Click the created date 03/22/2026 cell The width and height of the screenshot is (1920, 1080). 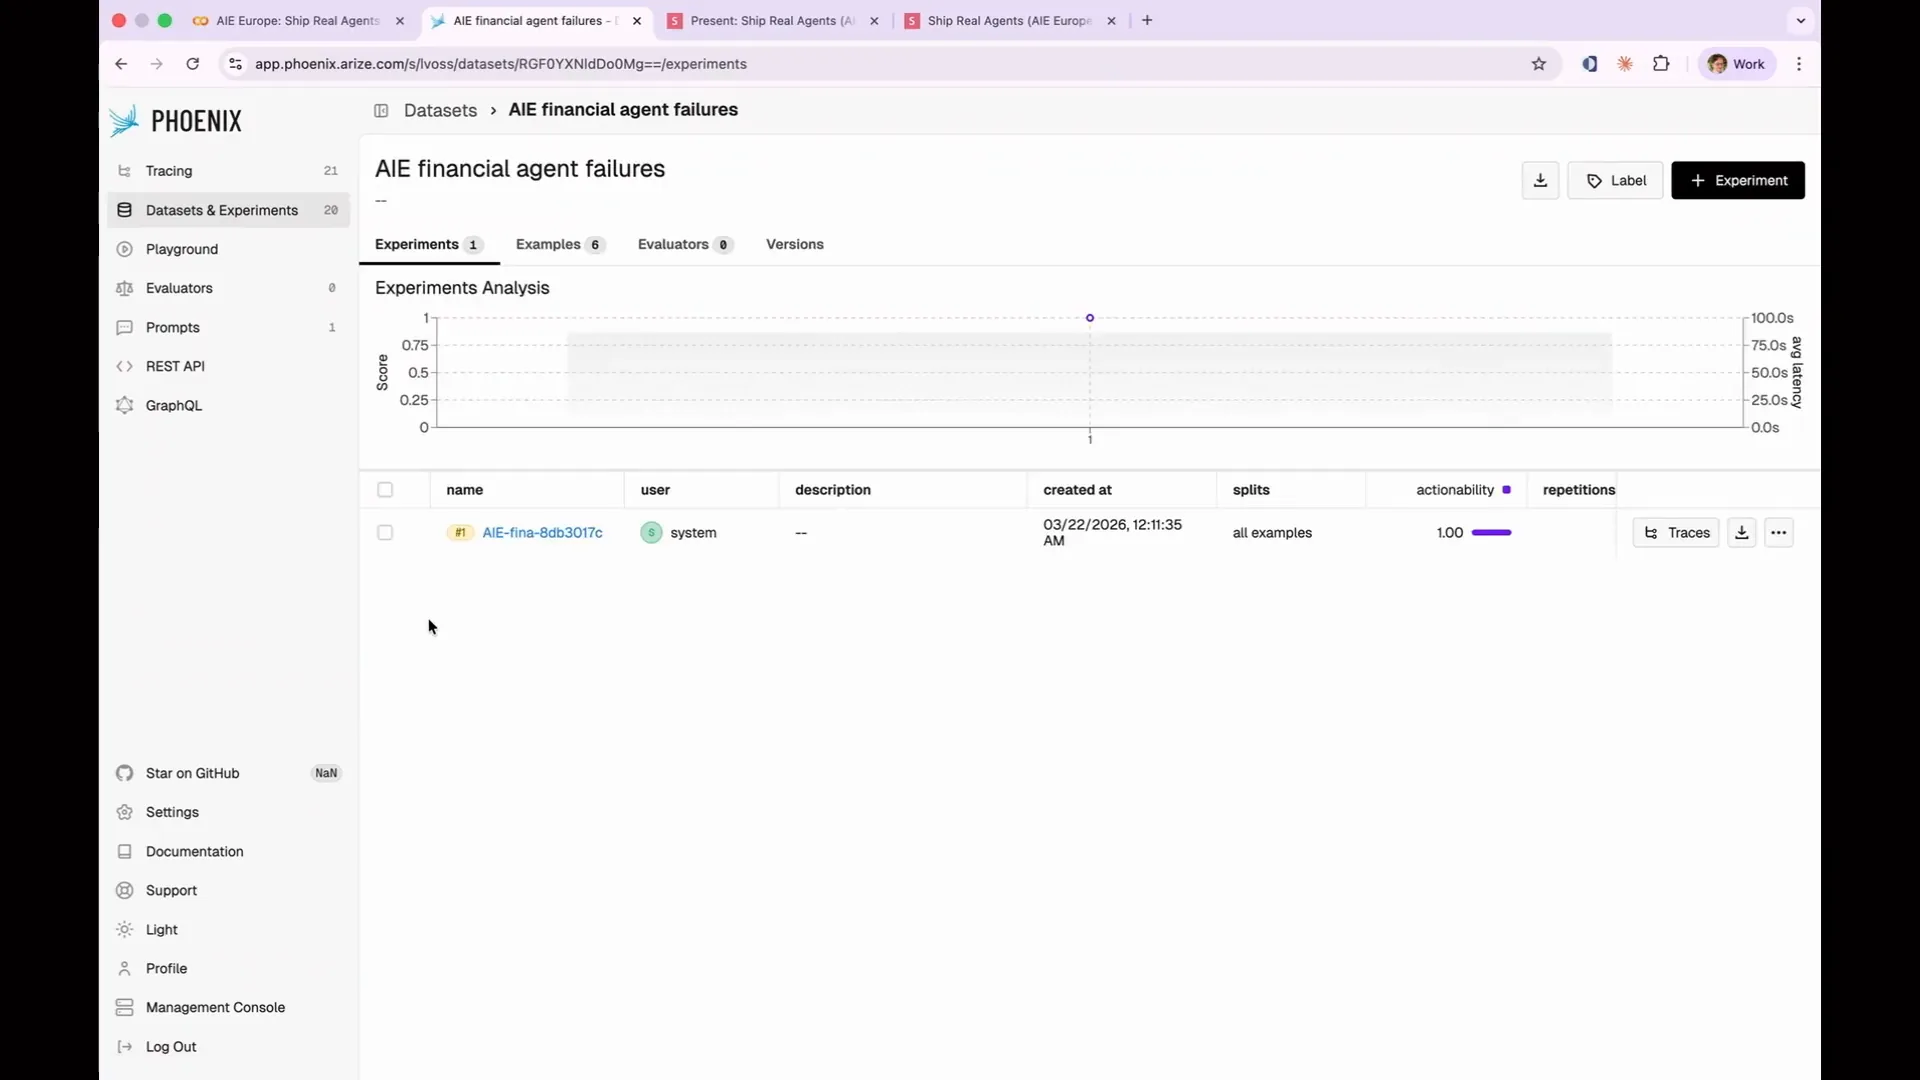[1112, 532]
